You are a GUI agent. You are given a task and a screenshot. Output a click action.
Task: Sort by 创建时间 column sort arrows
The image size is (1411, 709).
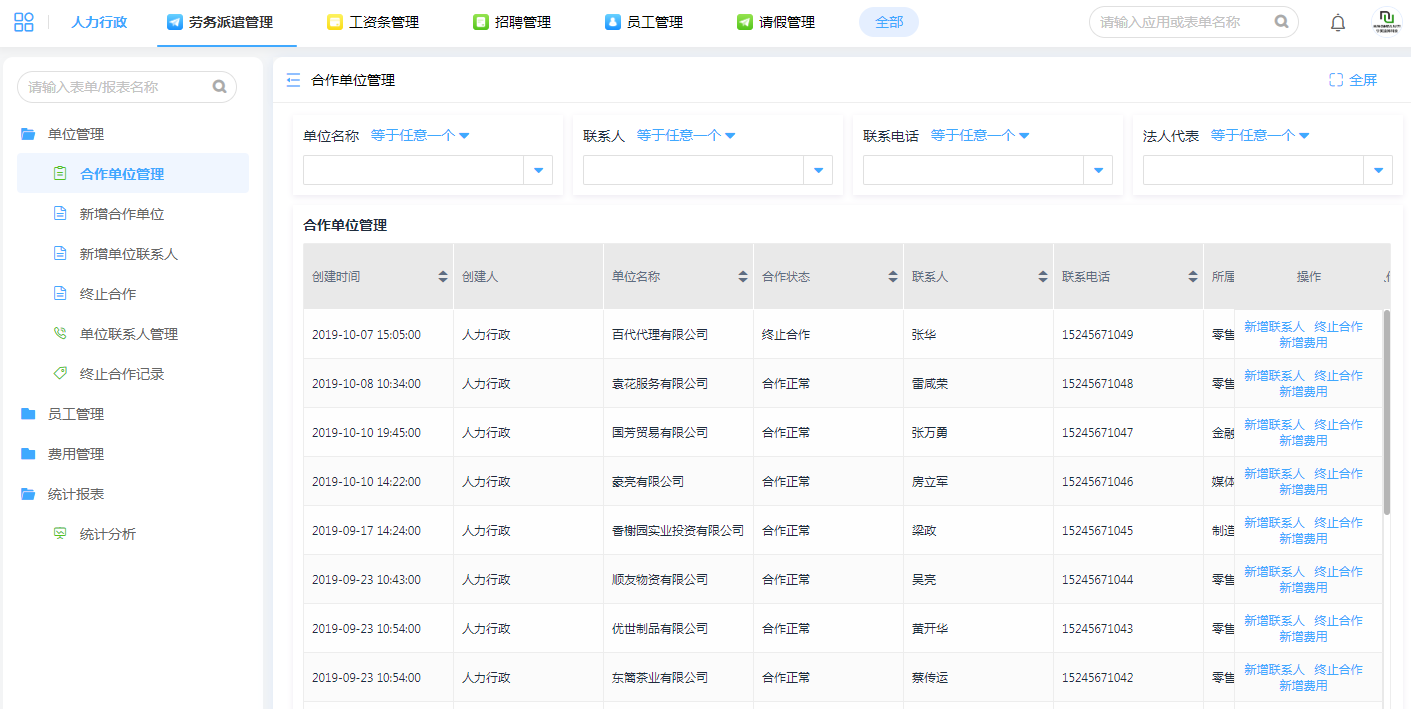(x=443, y=277)
